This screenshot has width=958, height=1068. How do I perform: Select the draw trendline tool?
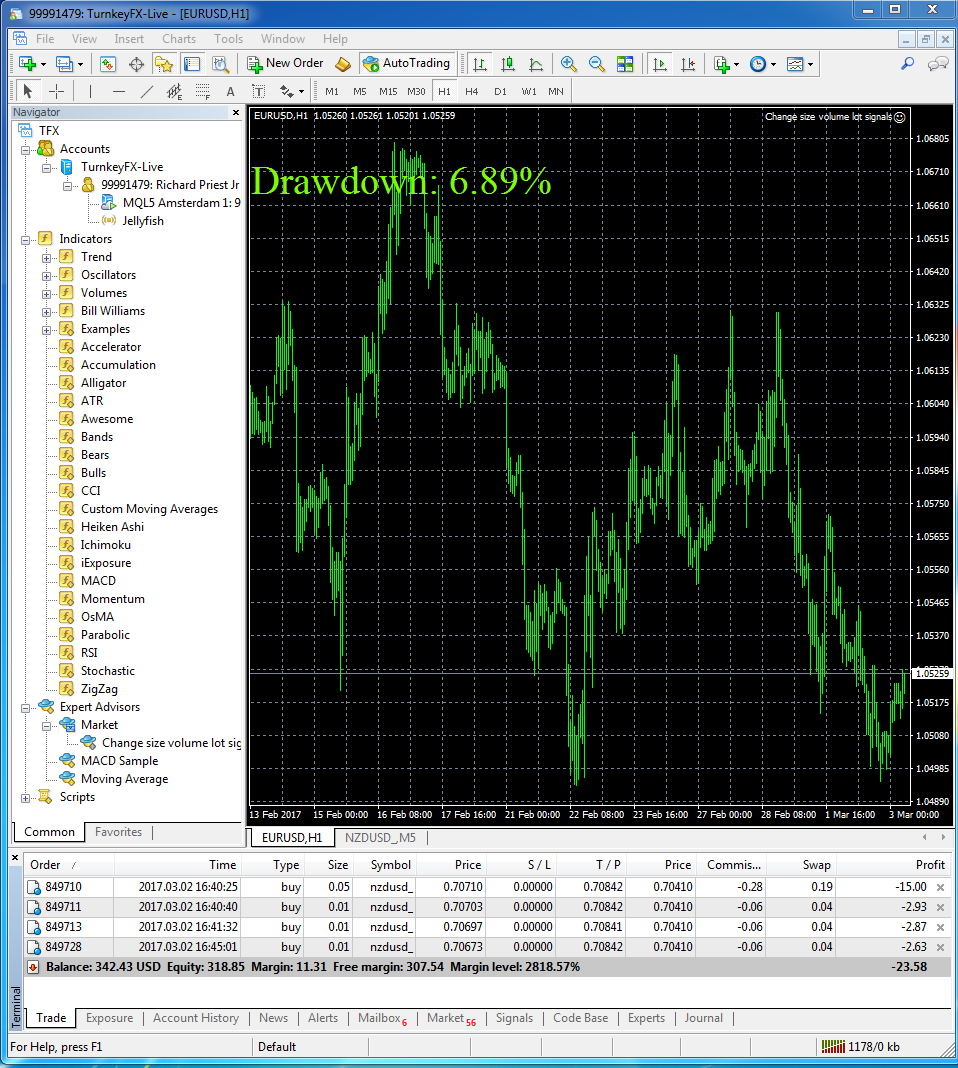[146, 91]
